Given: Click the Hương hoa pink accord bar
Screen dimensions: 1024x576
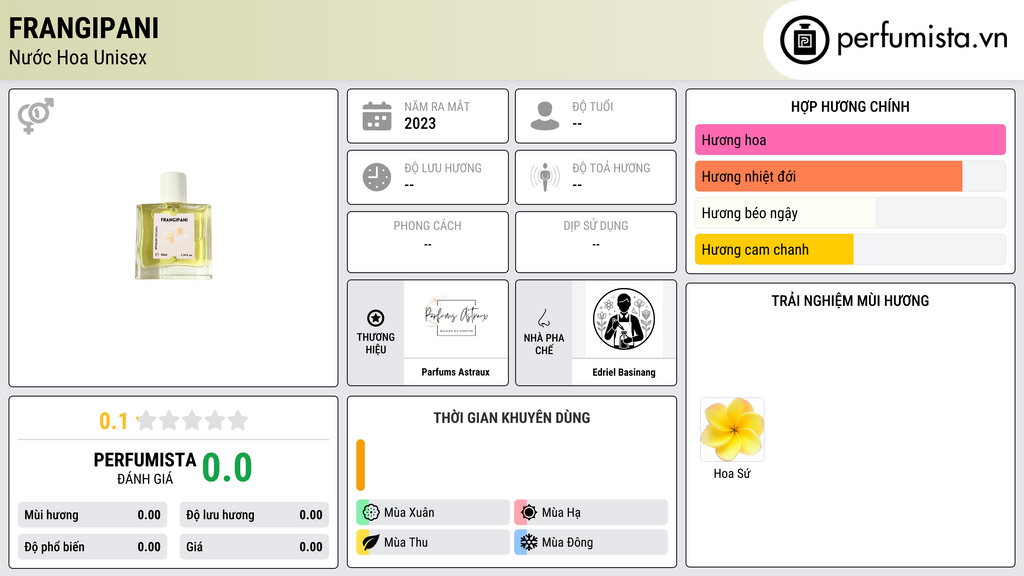Looking at the screenshot, I should (x=850, y=140).
